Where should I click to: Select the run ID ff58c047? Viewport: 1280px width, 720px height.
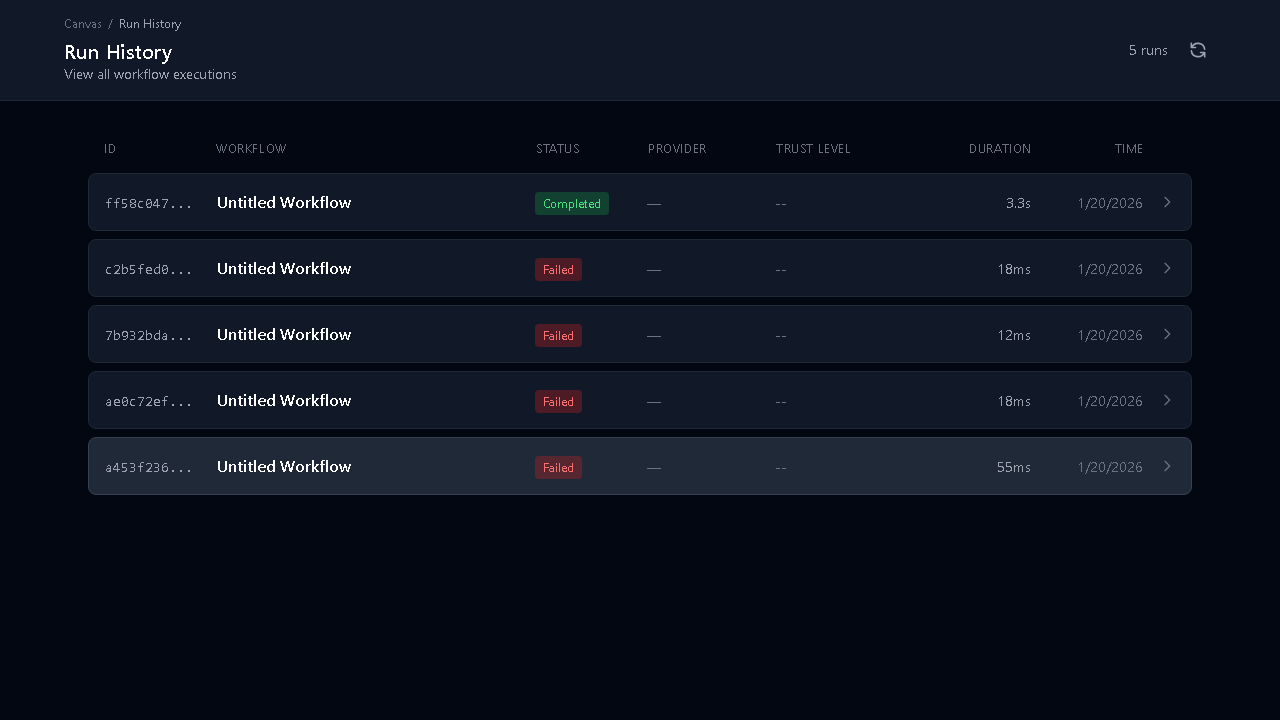coord(149,202)
